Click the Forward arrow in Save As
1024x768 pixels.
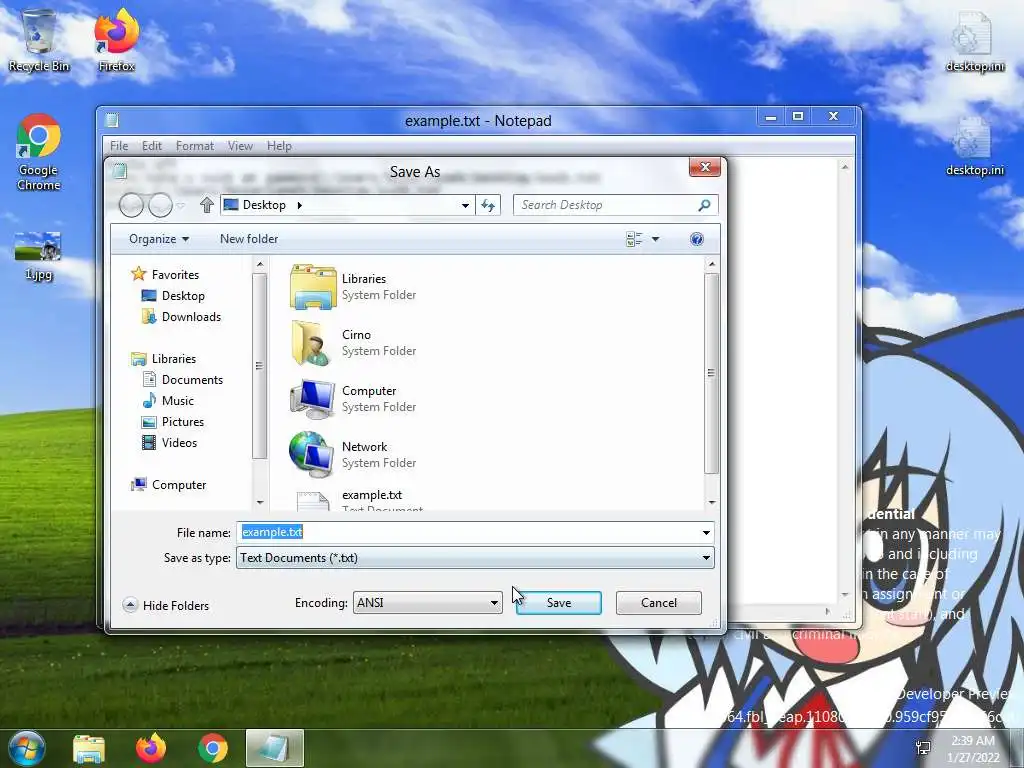click(x=160, y=205)
